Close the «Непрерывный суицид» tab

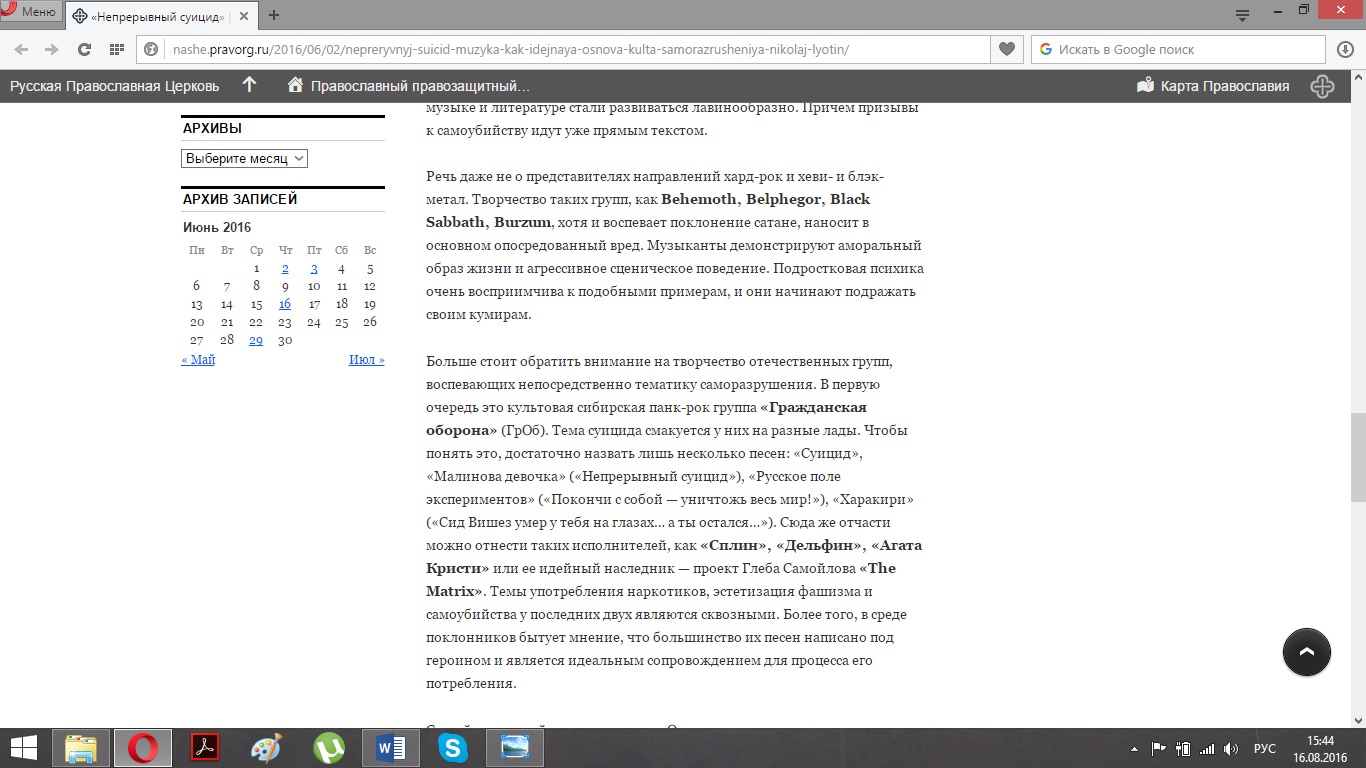(245, 15)
